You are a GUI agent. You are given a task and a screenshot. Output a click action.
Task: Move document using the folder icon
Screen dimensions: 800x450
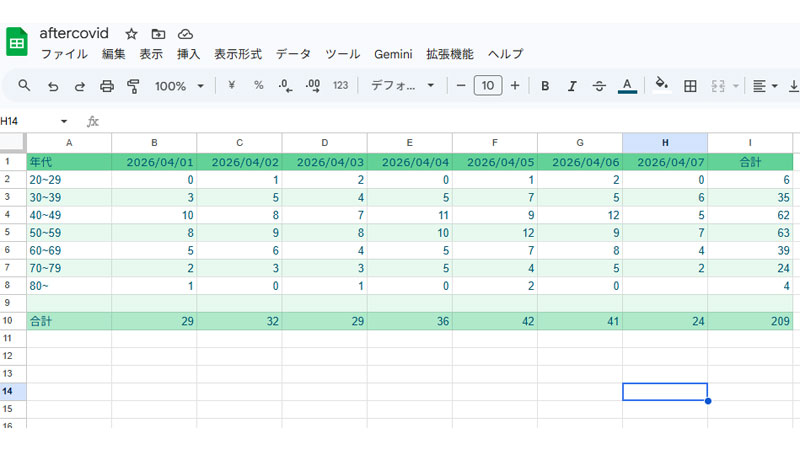pyautogui.click(x=158, y=34)
